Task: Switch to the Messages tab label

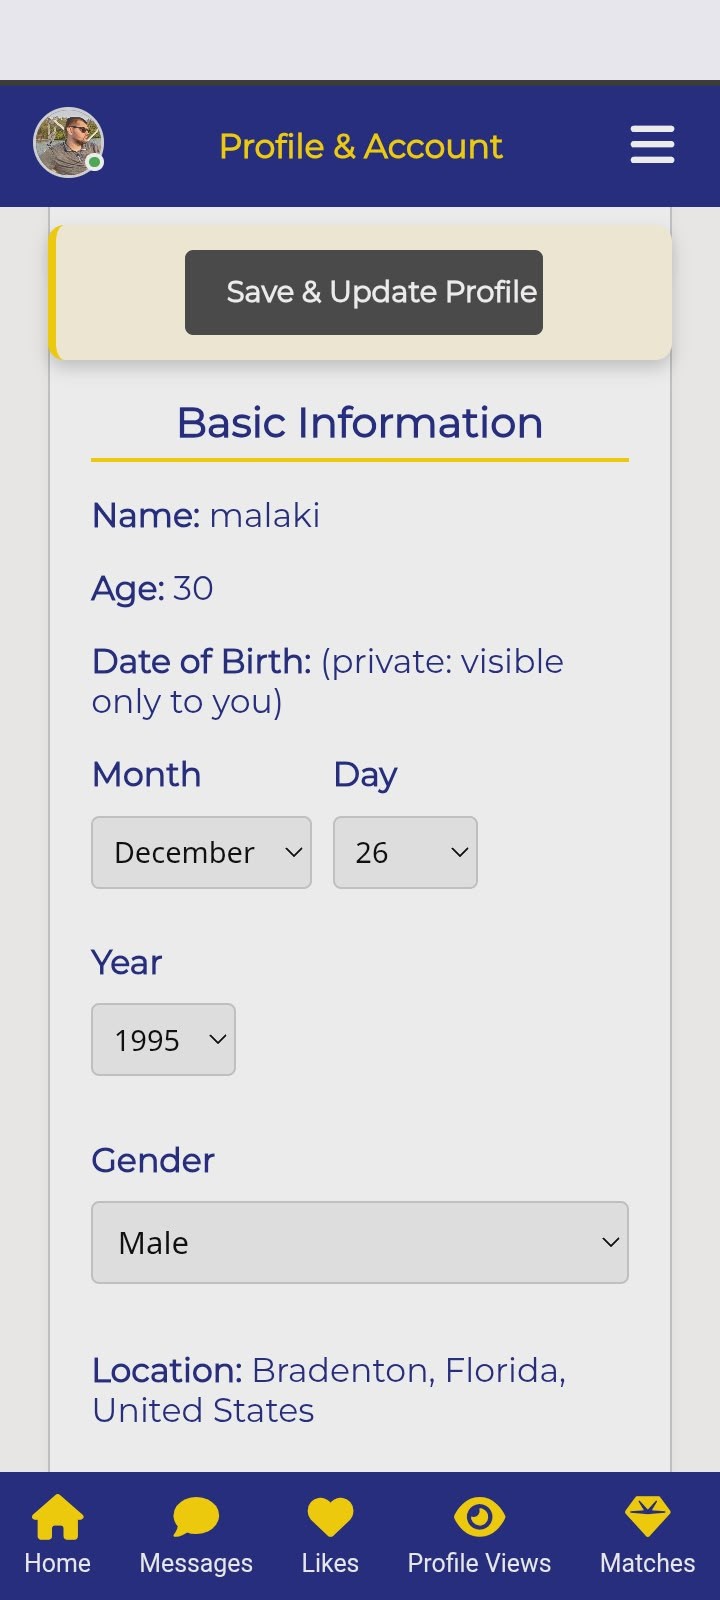Action: tap(196, 1563)
